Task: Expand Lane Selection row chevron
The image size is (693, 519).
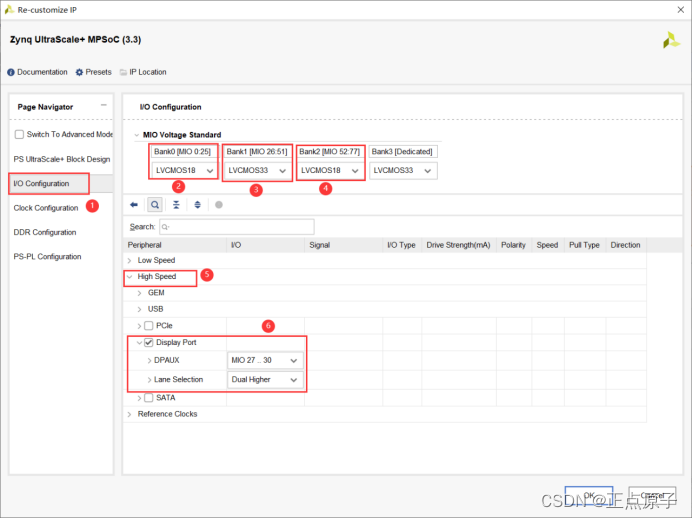Action: click(x=149, y=380)
